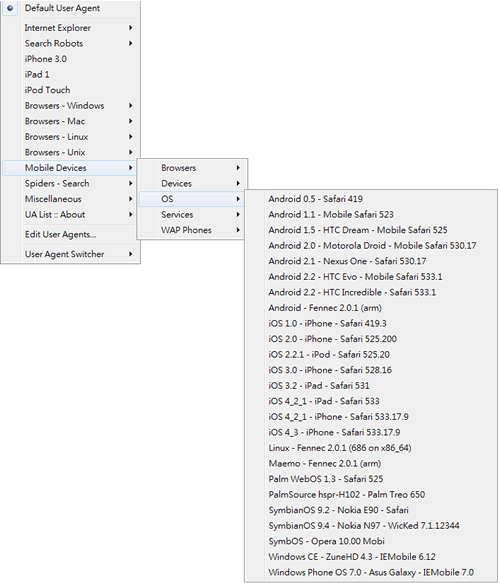
Task: Choose the iPad 1 user agent
Action: pyautogui.click(x=71, y=75)
